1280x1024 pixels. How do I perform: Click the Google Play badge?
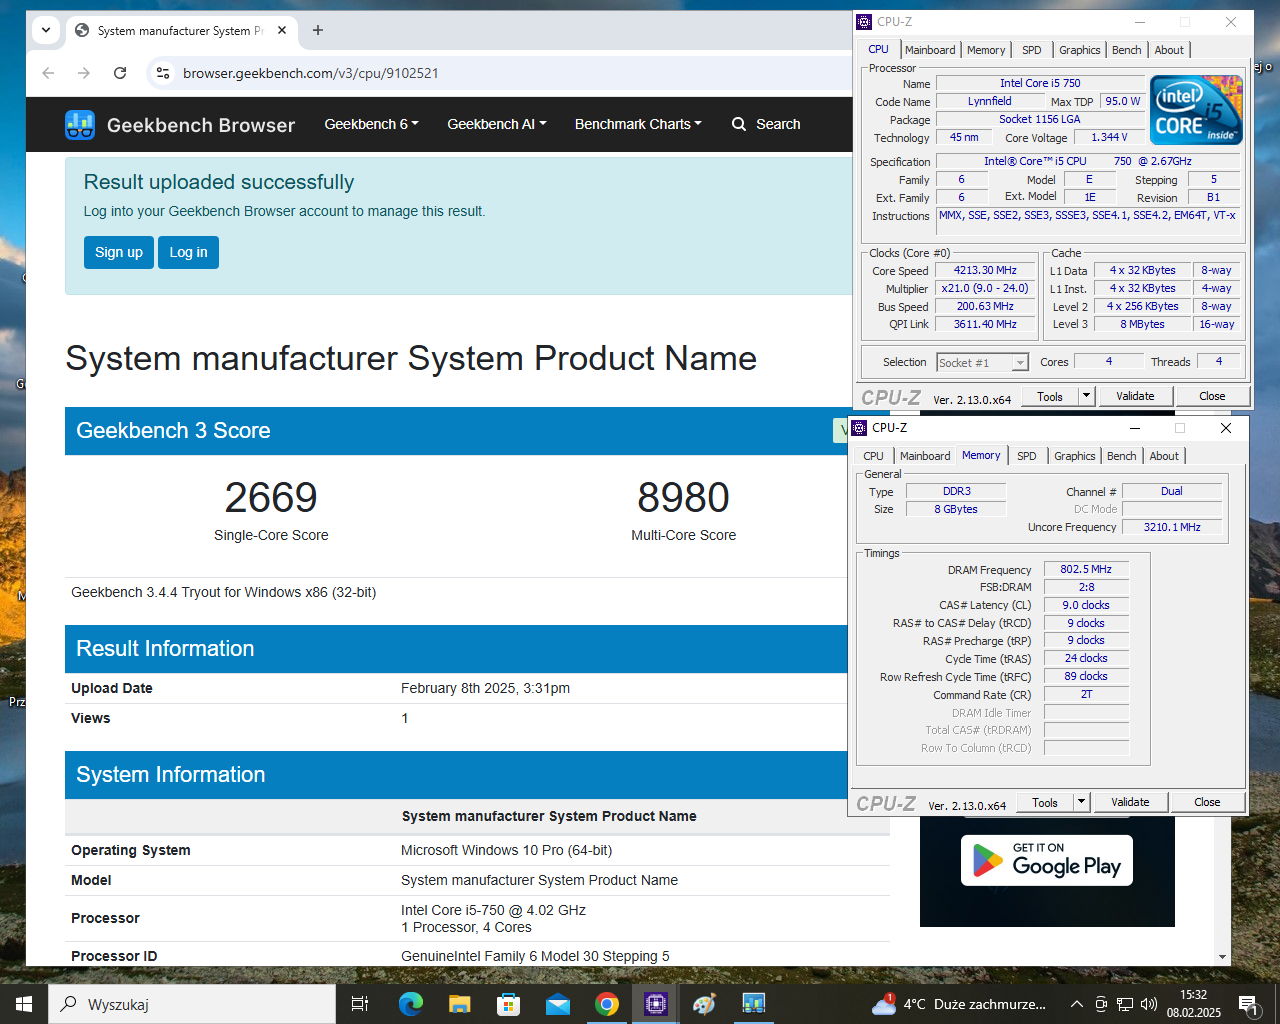(x=1047, y=860)
